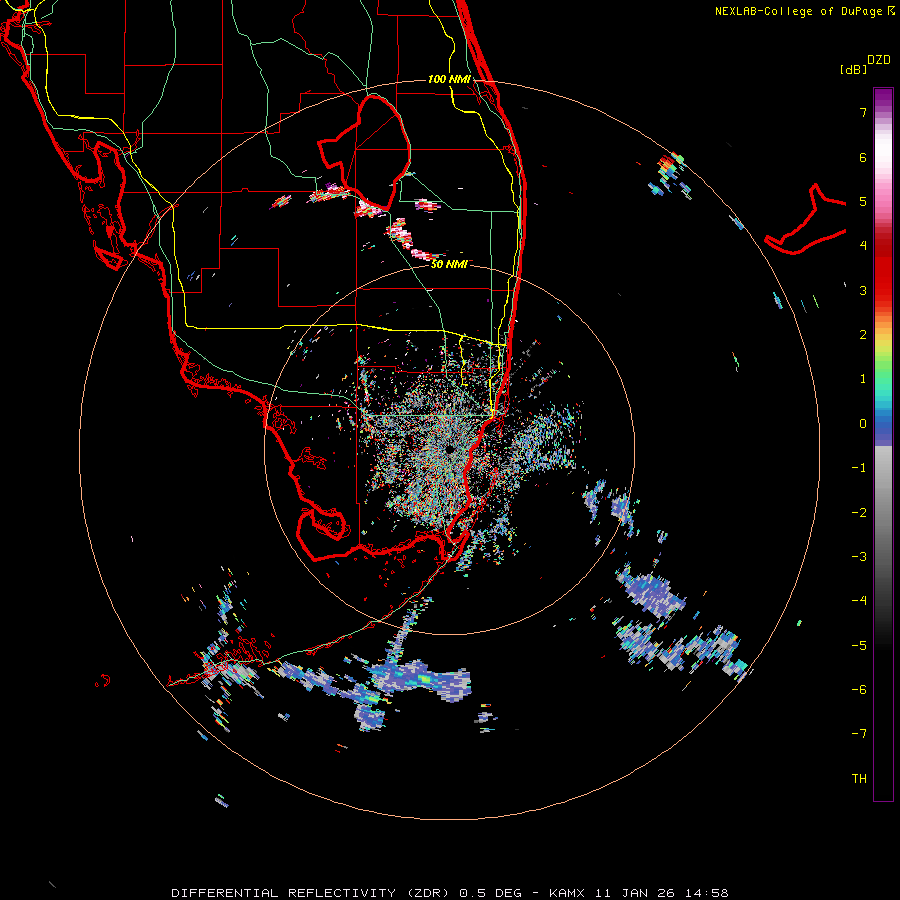Click the "-1" value on the color scale

pos(859,468)
